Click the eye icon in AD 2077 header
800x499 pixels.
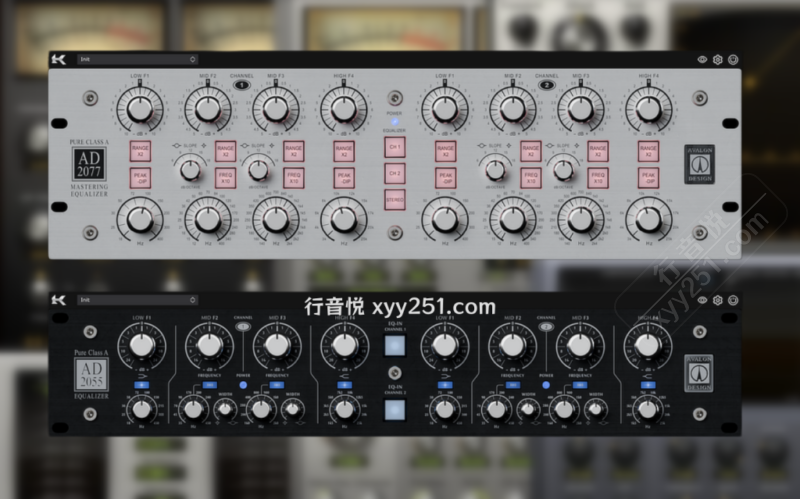click(703, 60)
